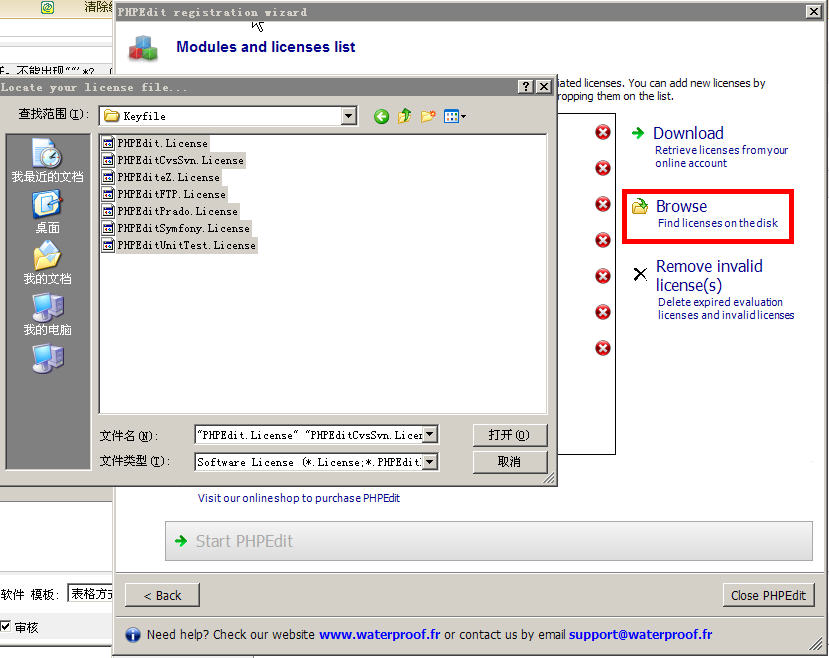Image resolution: width=829 pixels, height=658 pixels.
Task: Expand the file type Software License dropdown
Action: (x=430, y=462)
